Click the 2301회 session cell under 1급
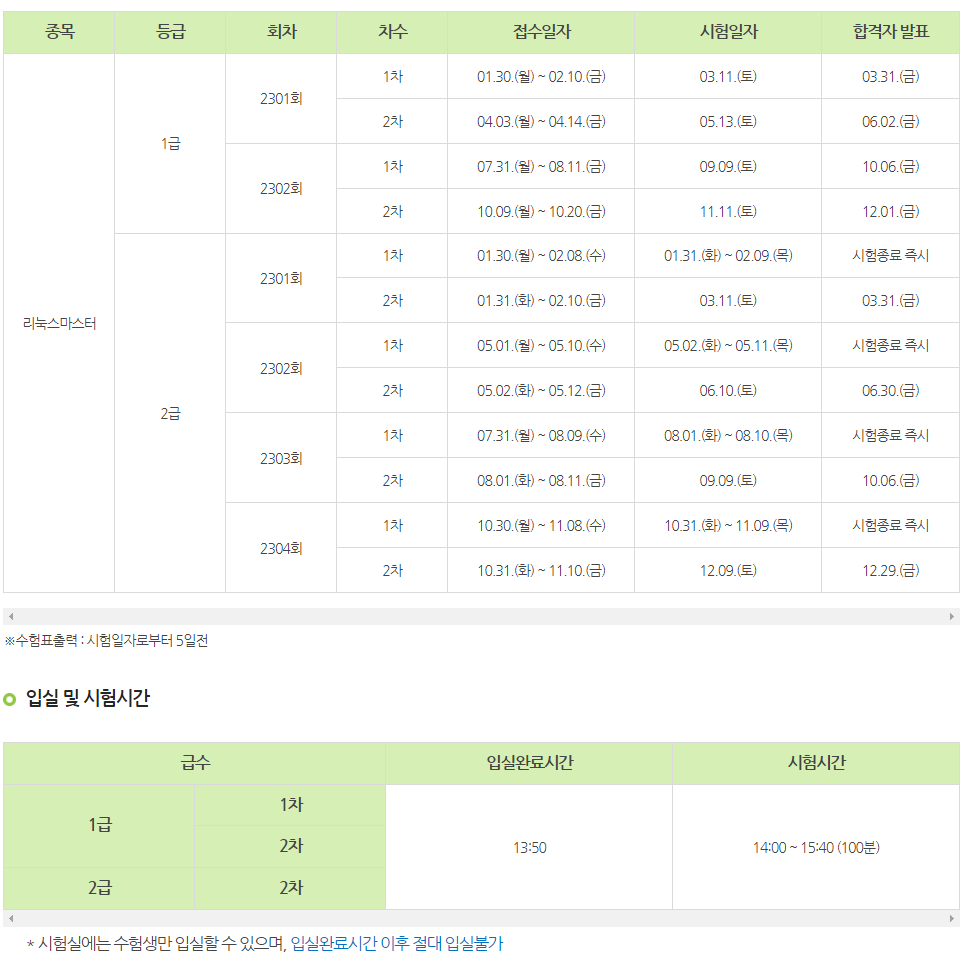Viewport: 967px width, 957px height. pyautogui.click(x=281, y=98)
